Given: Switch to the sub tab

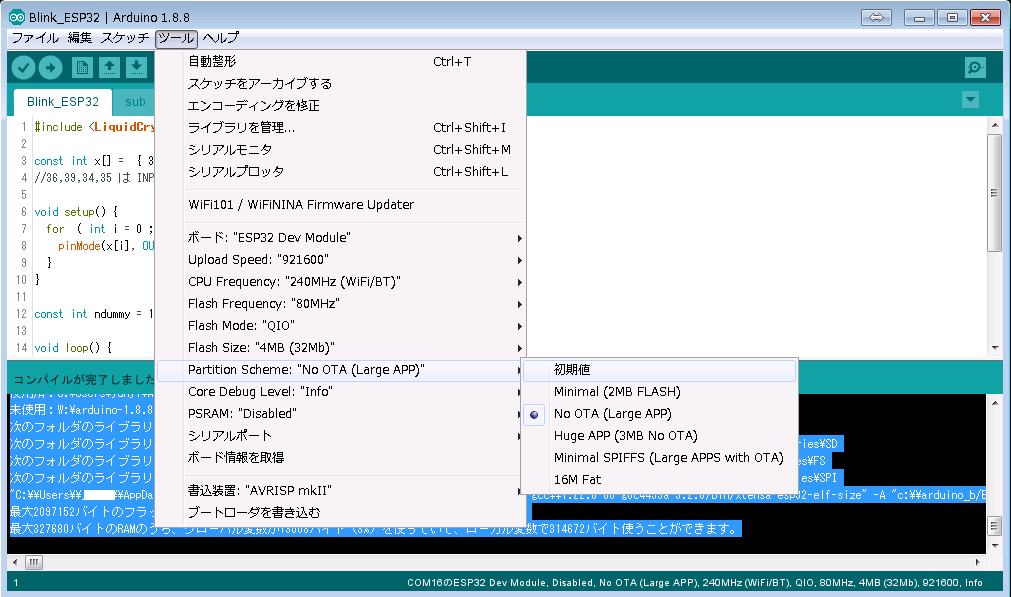Looking at the screenshot, I should (x=135, y=101).
